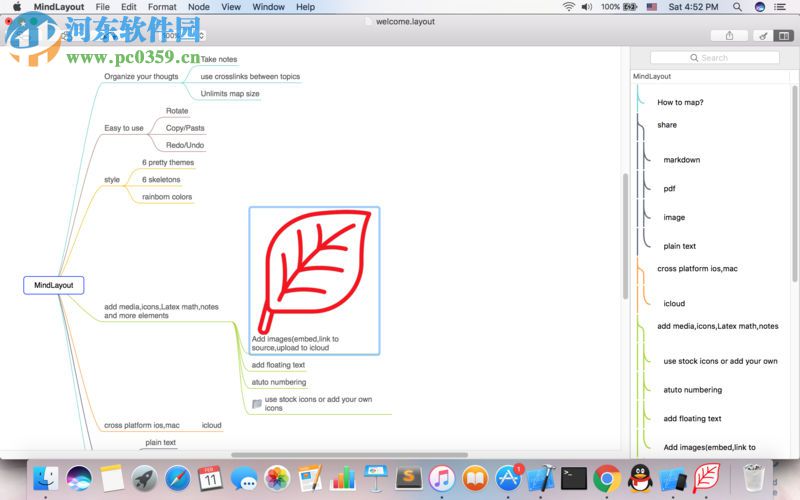Select 'use crosslinks between topics' node
Image resolution: width=800 pixels, height=500 pixels.
(250, 77)
